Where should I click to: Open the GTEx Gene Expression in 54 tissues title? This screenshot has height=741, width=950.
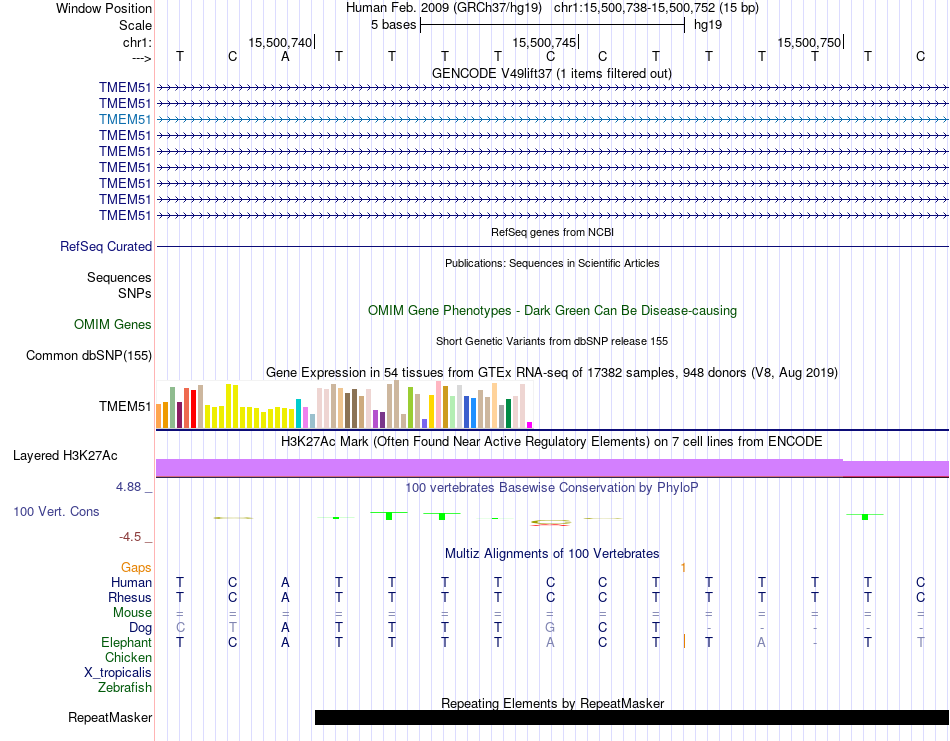[x=552, y=373]
